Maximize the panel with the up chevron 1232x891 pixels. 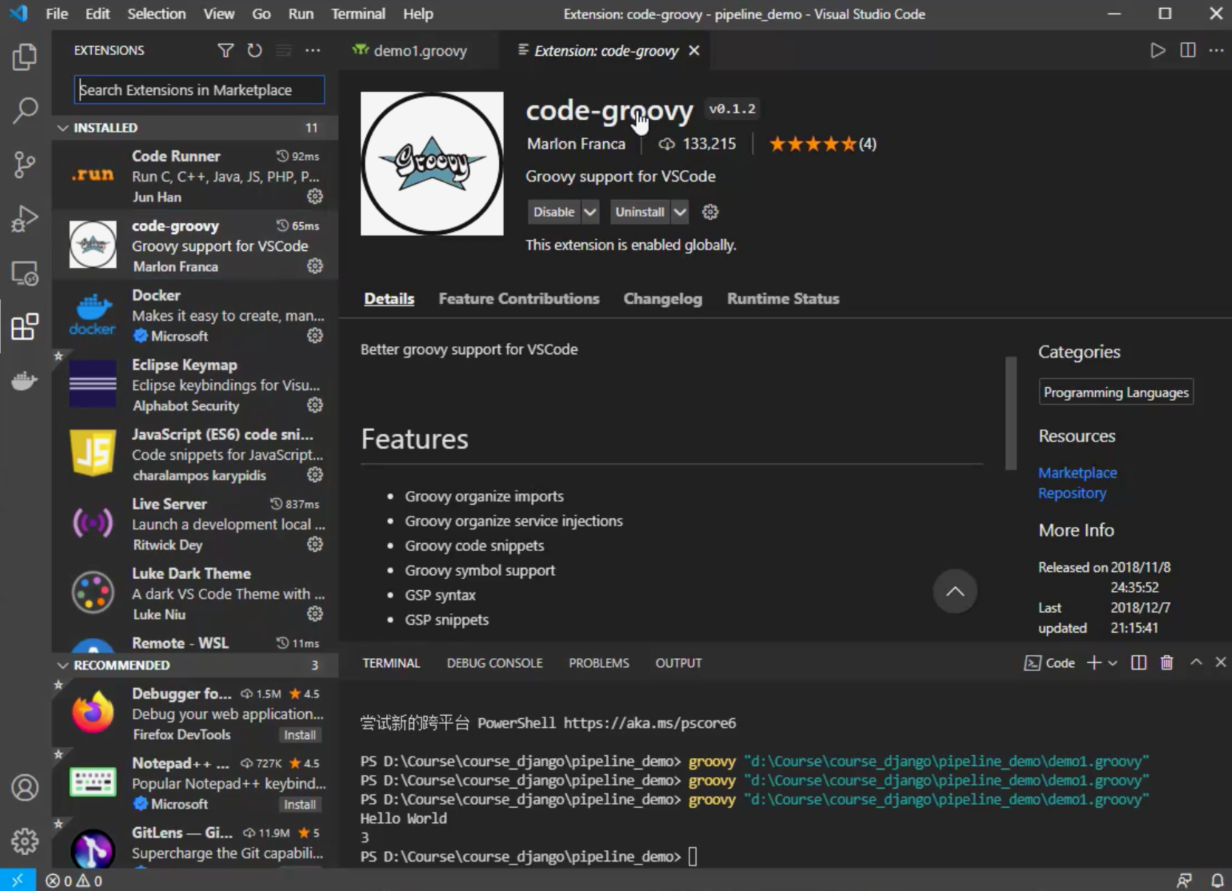(x=1196, y=662)
